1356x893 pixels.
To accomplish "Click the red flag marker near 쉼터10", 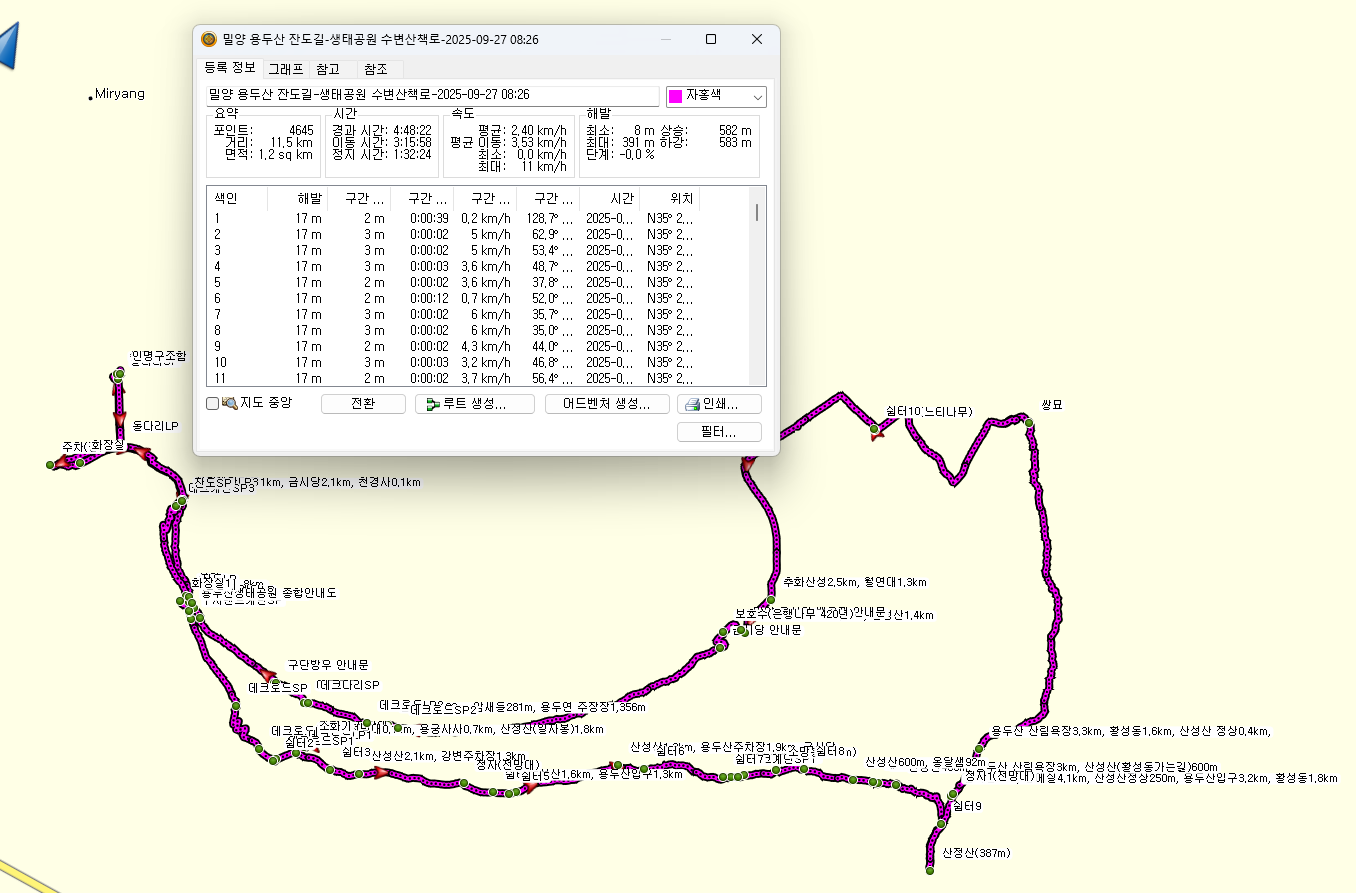I will pyautogui.click(x=876, y=433).
